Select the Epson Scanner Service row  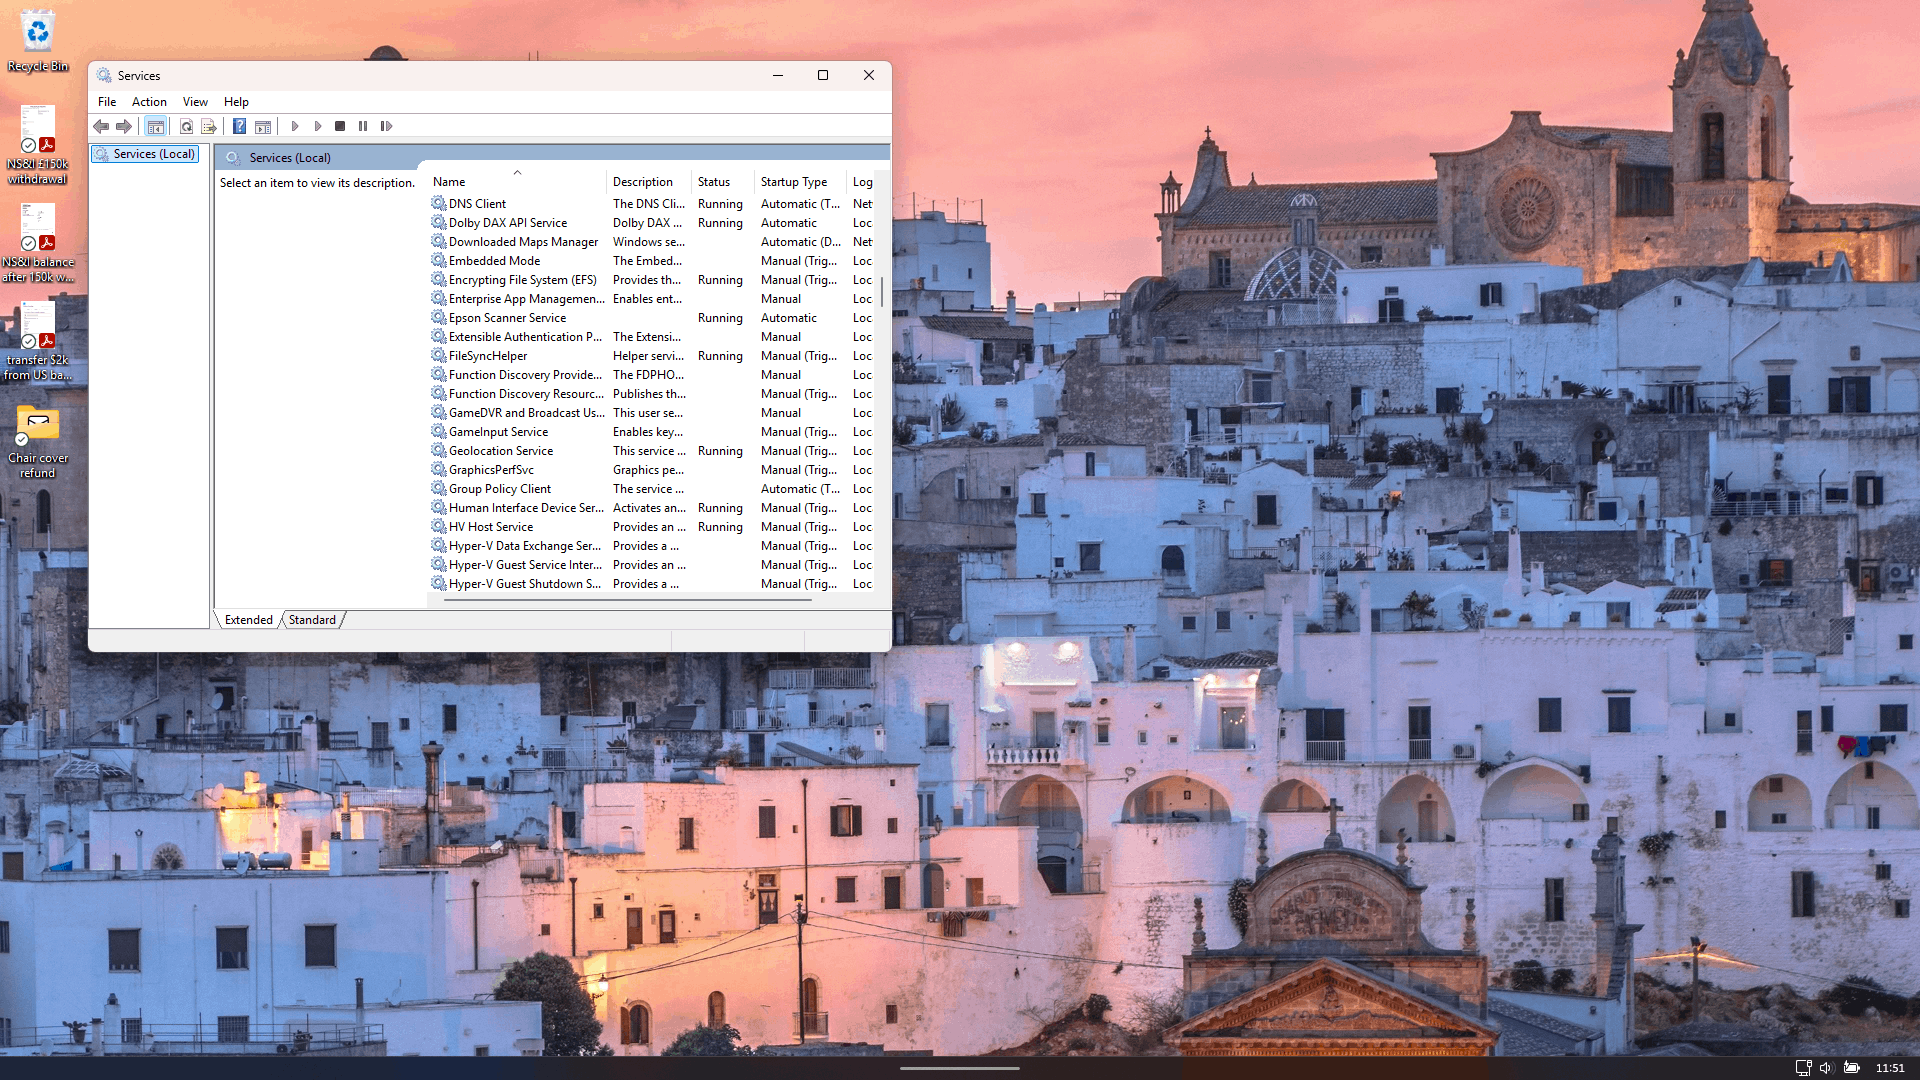pyautogui.click(x=650, y=318)
